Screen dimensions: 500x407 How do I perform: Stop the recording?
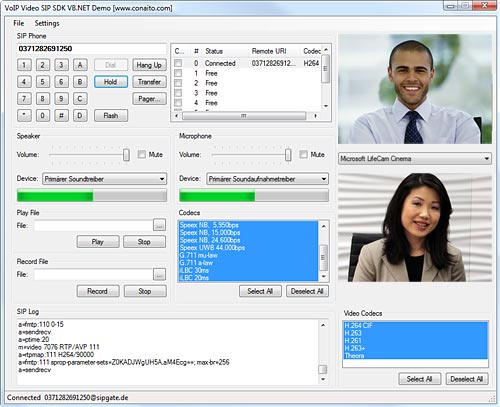(145, 291)
